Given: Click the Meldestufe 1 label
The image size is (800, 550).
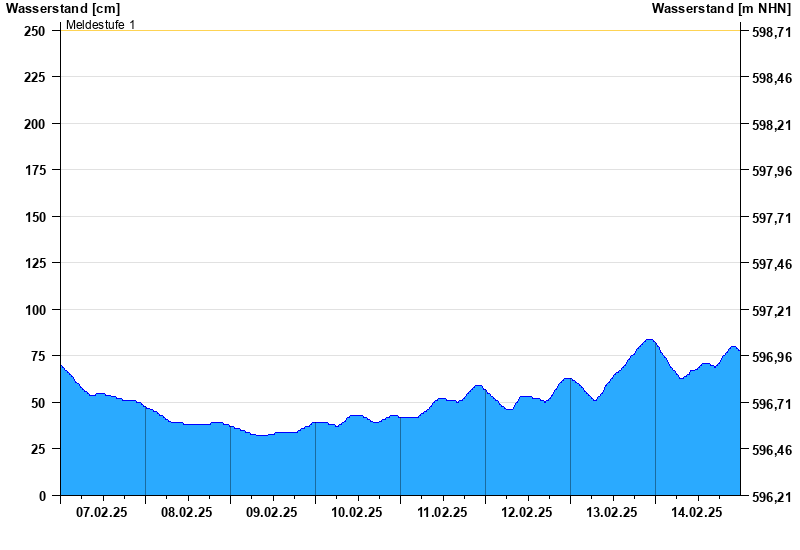Looking at the screenshot, I should click(x=100, y=24).
